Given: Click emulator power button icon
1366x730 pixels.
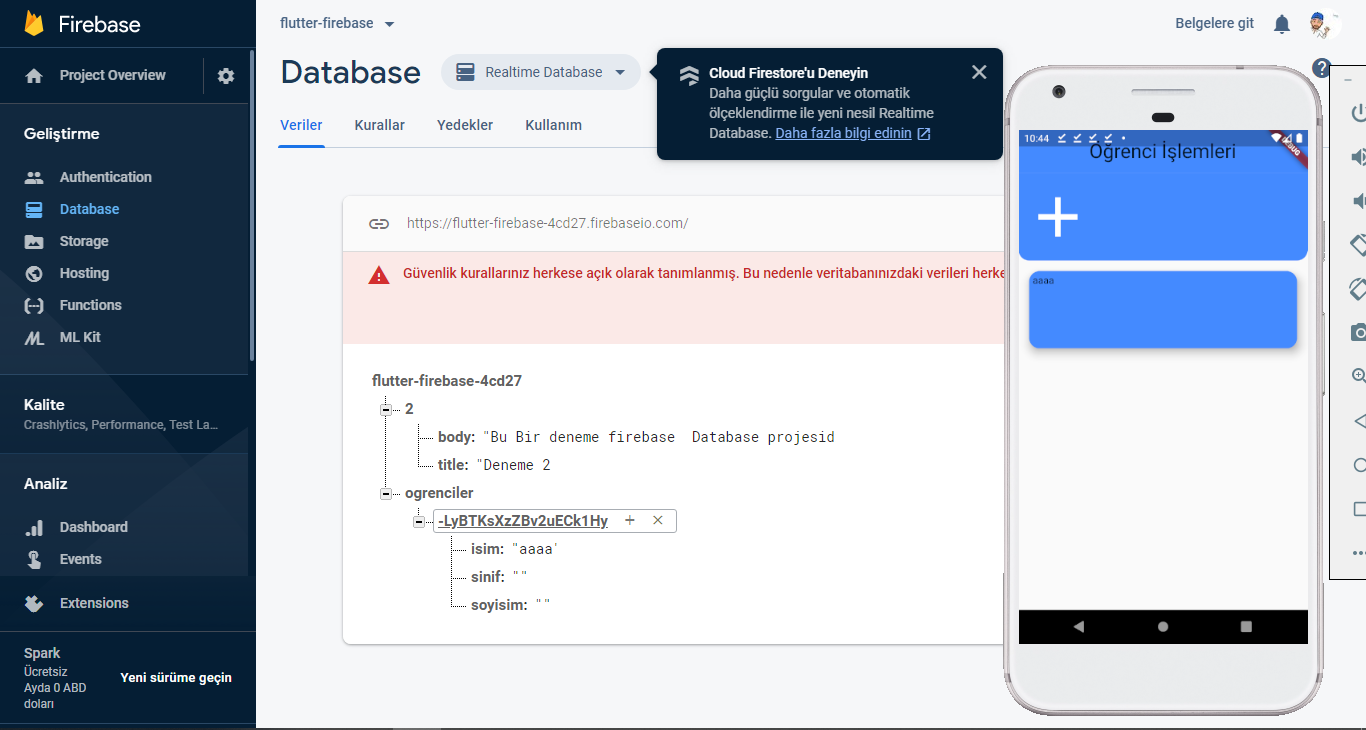Looking at the screenshot, I should point(1358,113).
